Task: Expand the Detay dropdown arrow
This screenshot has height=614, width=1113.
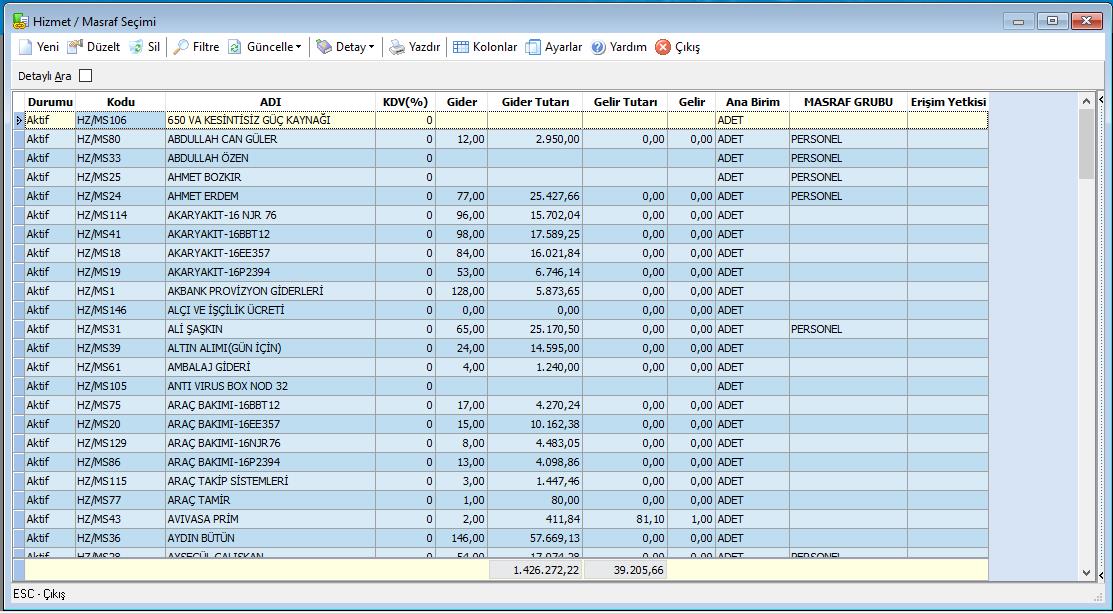Action: tap(371, 48)
